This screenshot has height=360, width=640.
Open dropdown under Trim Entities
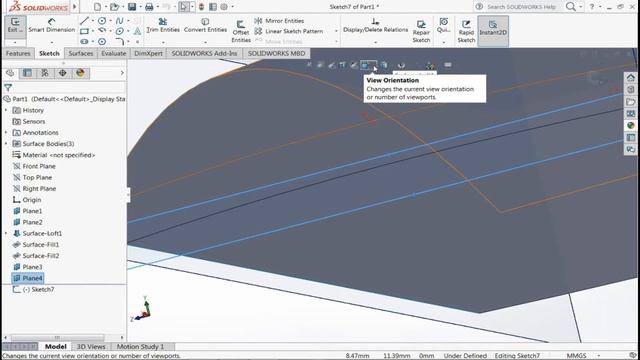163,42
